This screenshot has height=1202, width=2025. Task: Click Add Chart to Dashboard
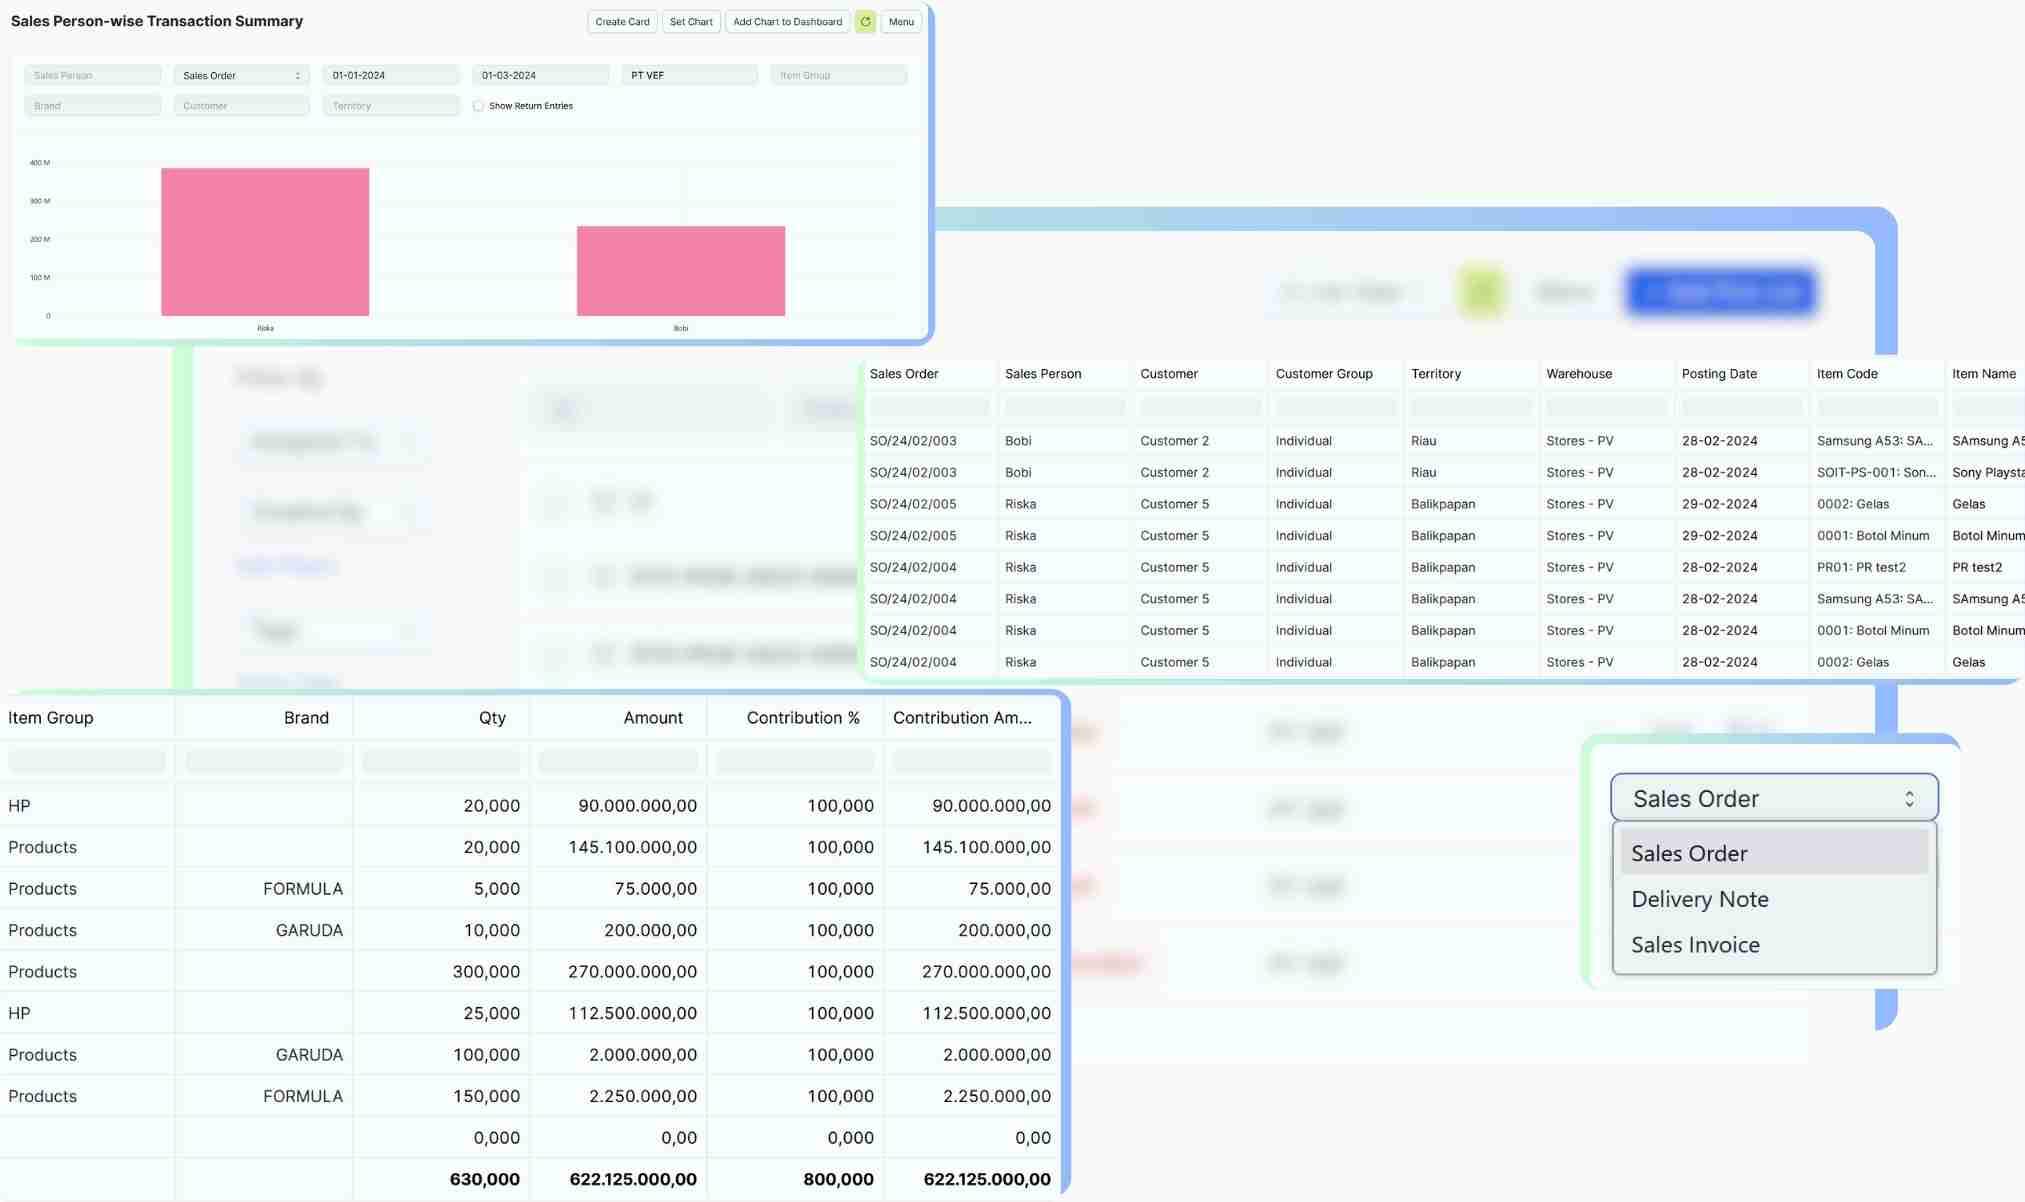tap(787, 22)
